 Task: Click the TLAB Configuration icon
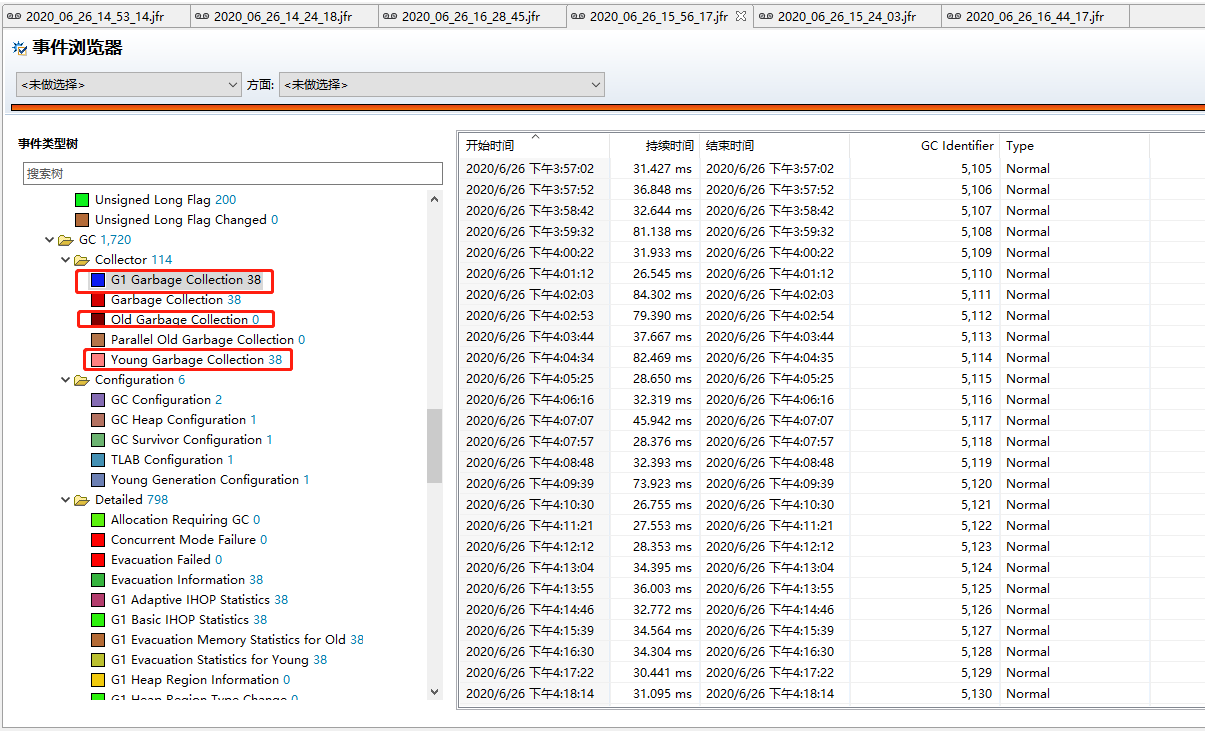(x=98, y=460)
